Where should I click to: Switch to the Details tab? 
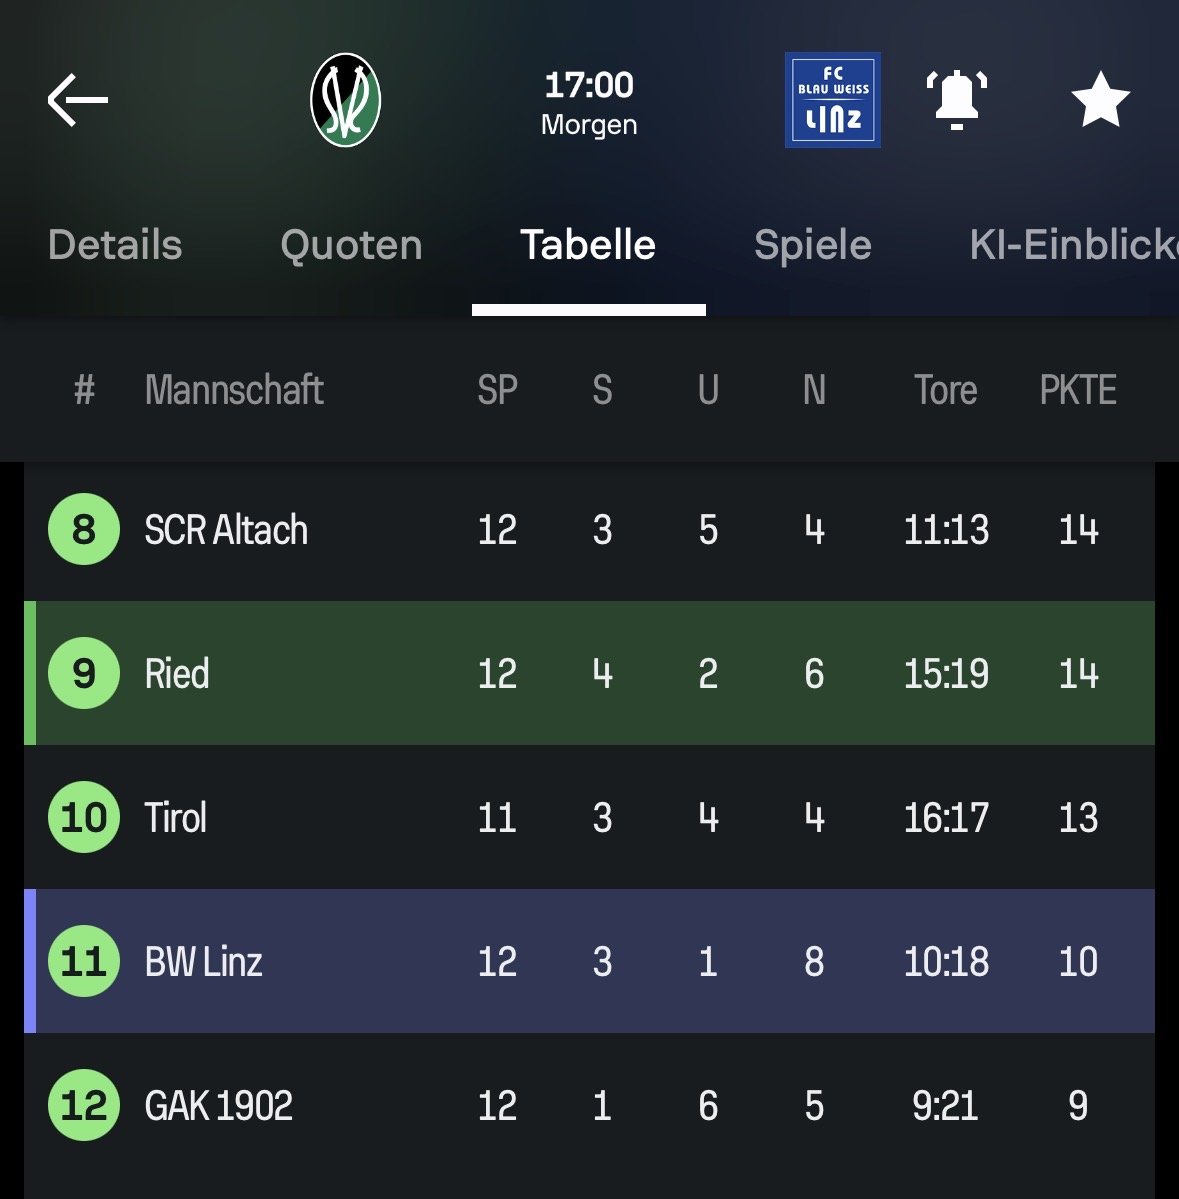115,245
